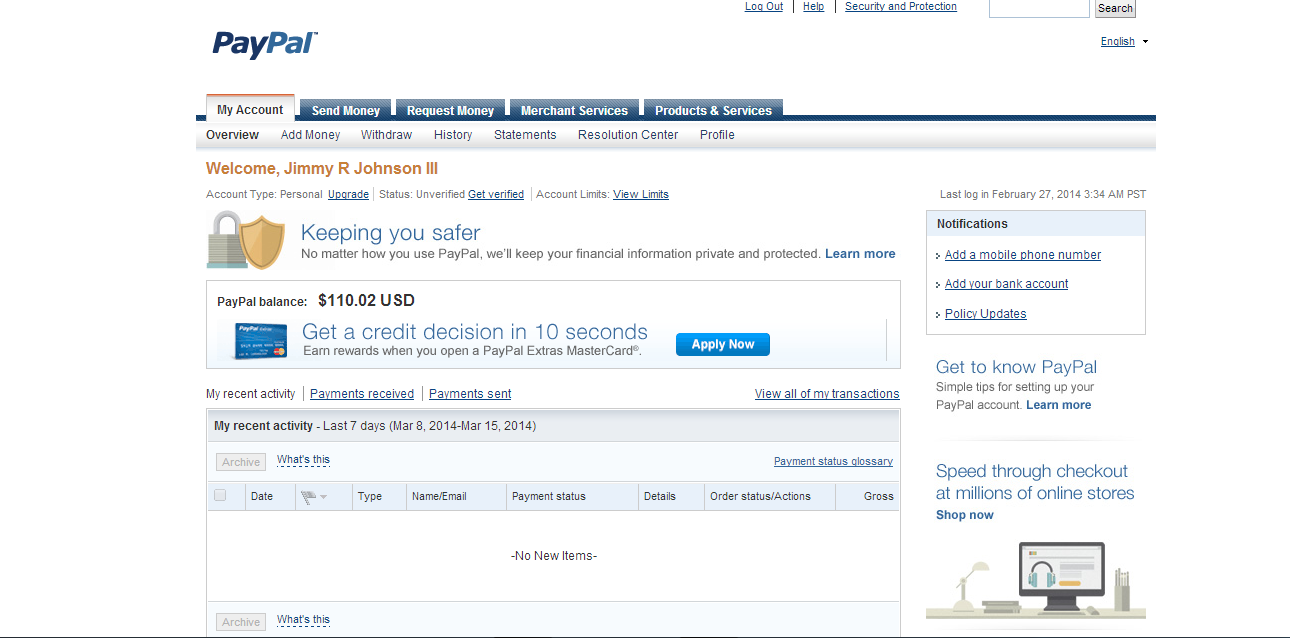Expand the flag filter dropdown arrow

[323, 497]
